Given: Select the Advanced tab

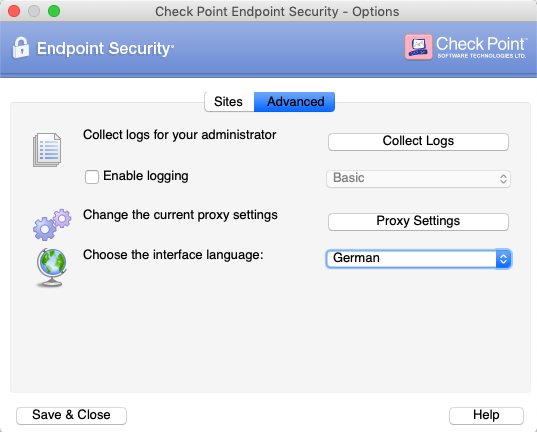Looking at the screenshot, I should 295,102.
